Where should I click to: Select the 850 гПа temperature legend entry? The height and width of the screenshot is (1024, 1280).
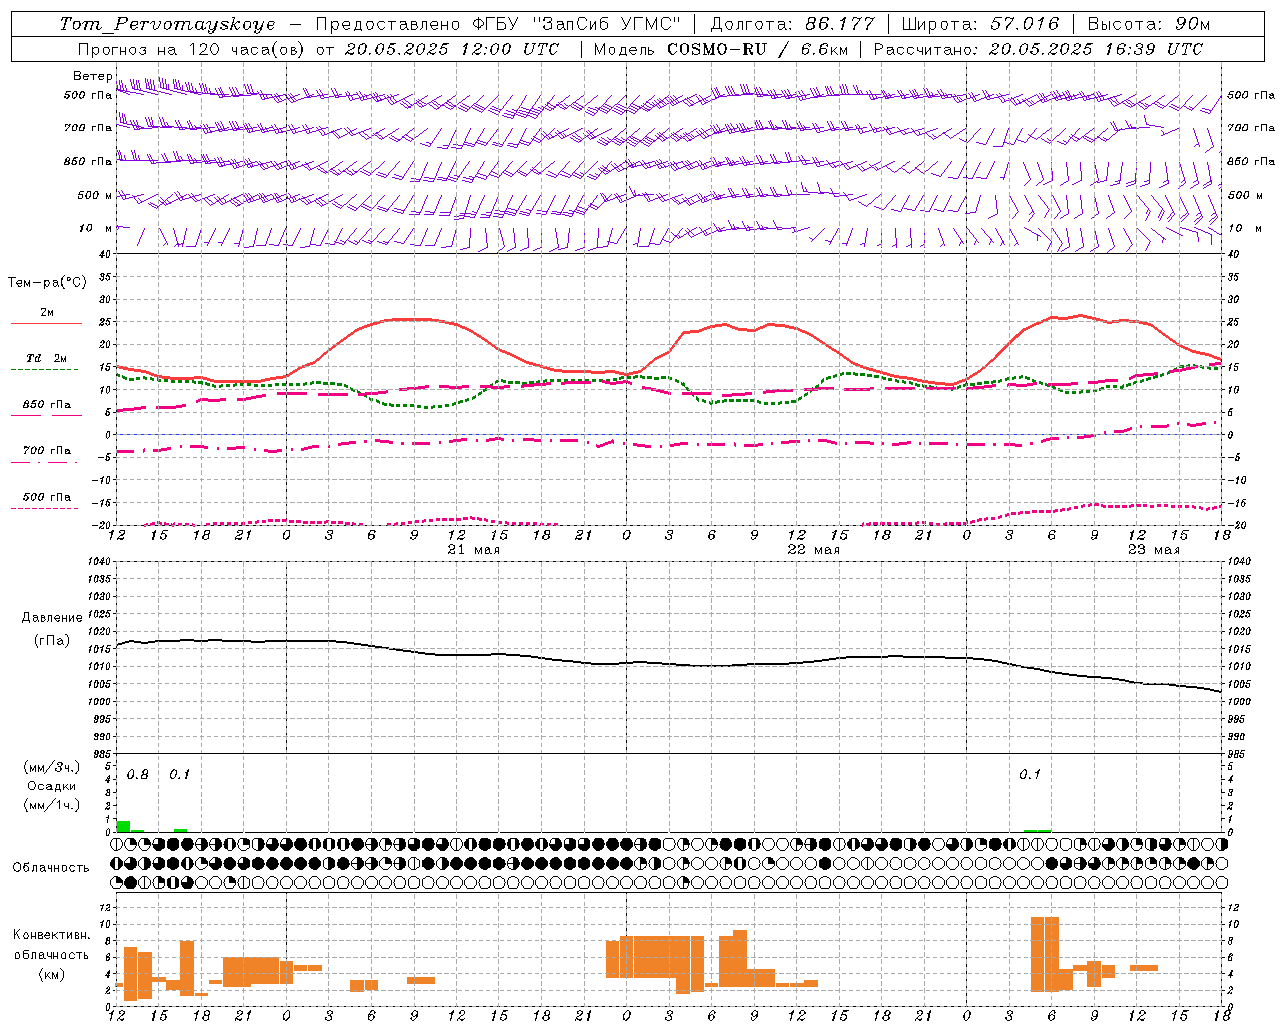(46, 405)
